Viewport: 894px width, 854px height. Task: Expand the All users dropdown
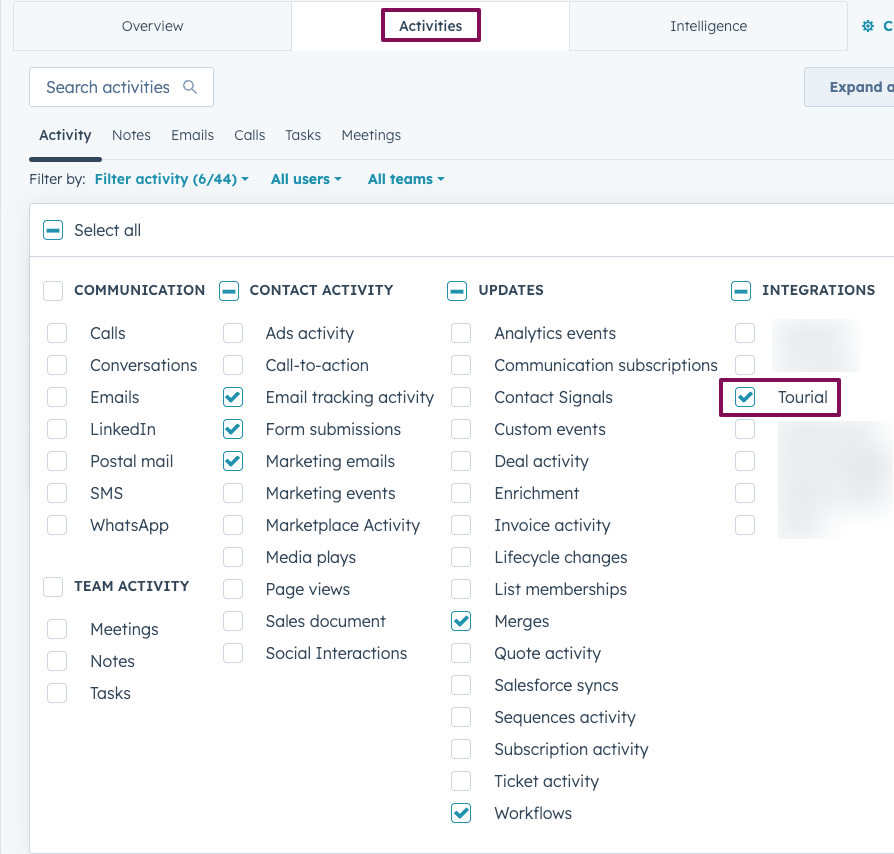point(306,180)
